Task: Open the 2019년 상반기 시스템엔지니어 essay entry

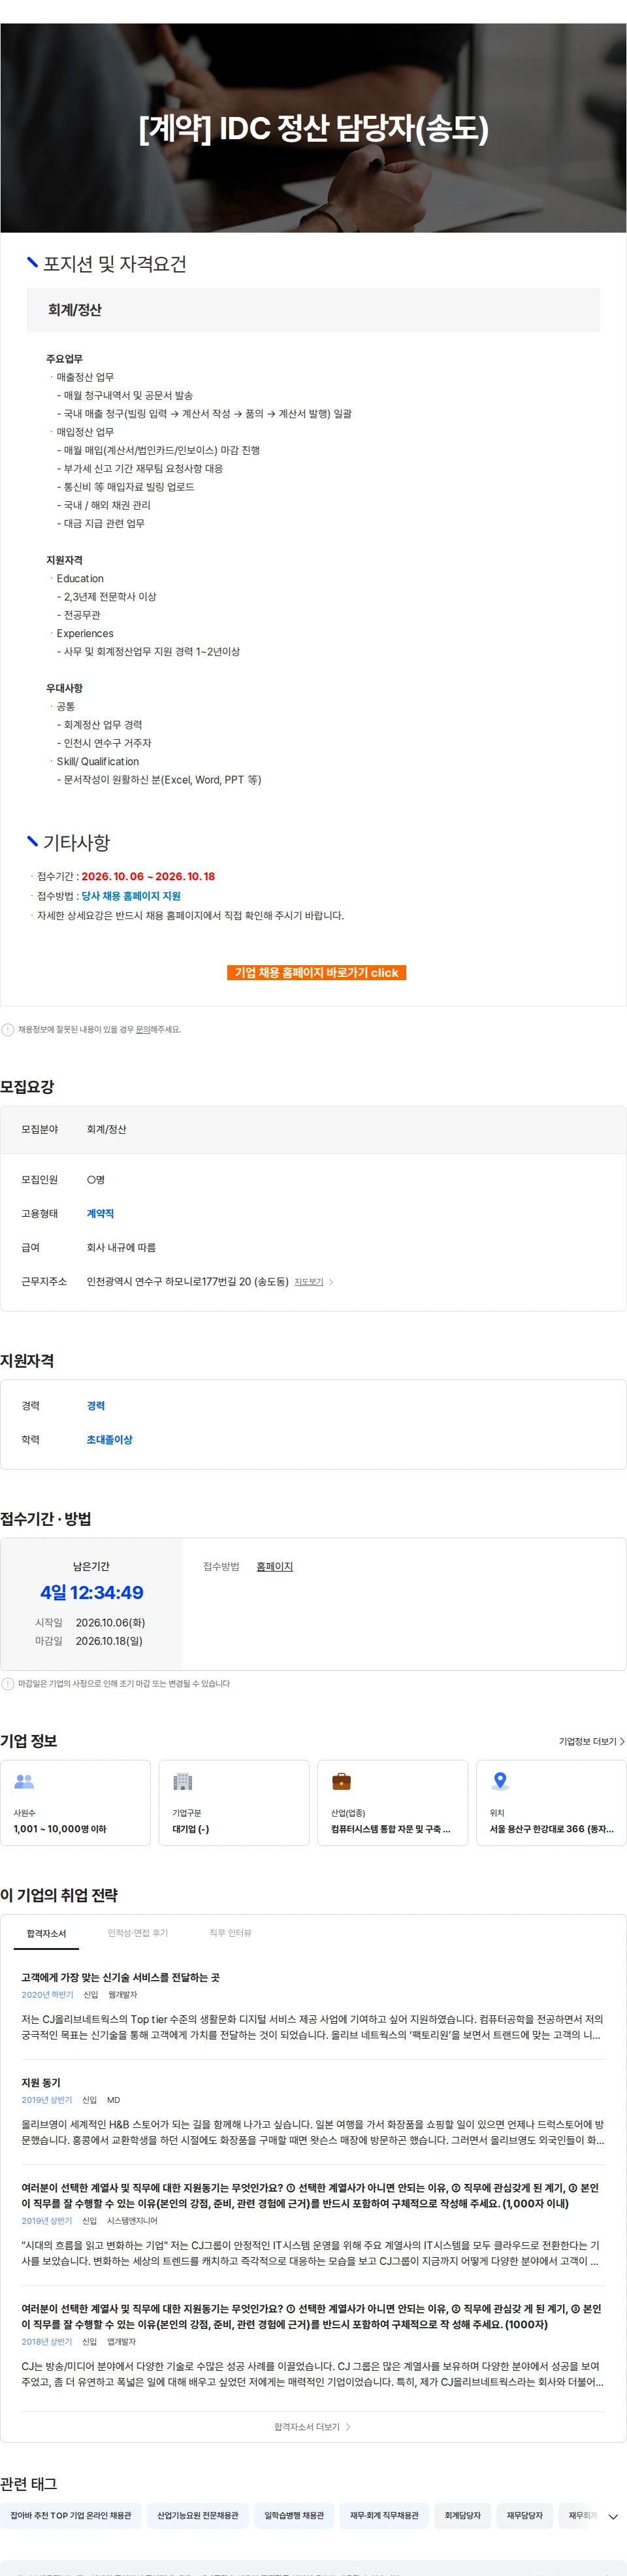Action: [312, 2224]
